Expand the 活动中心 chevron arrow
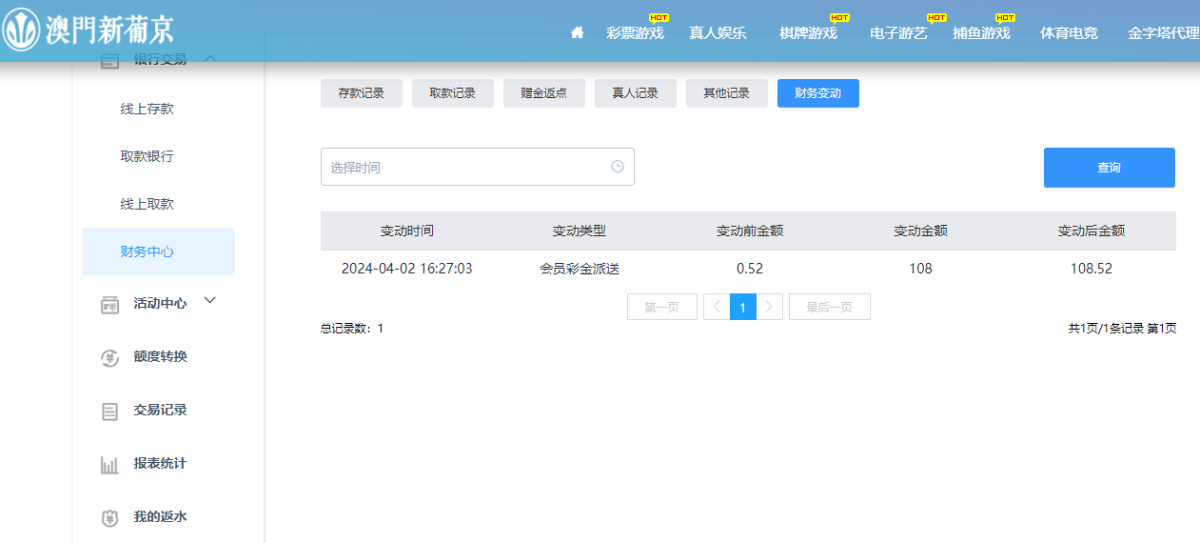The image size is (1200, 543). pyautogui.click(x=210, y=301)
